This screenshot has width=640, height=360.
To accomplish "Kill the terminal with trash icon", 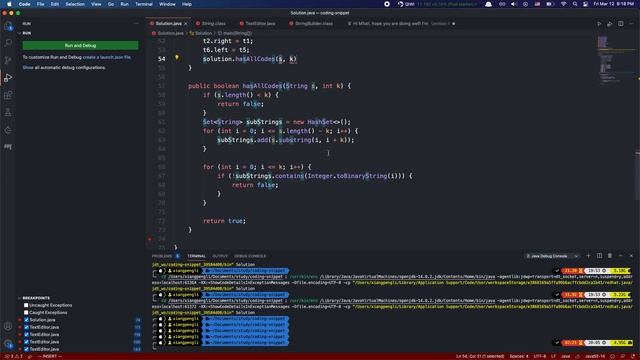I will [610, 256].
